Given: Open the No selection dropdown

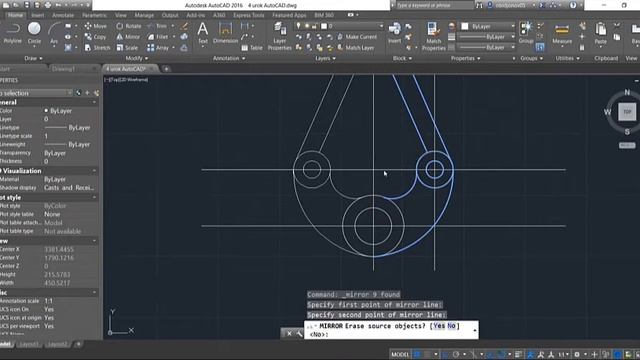Looking at the screenshot, I should 36,93.
